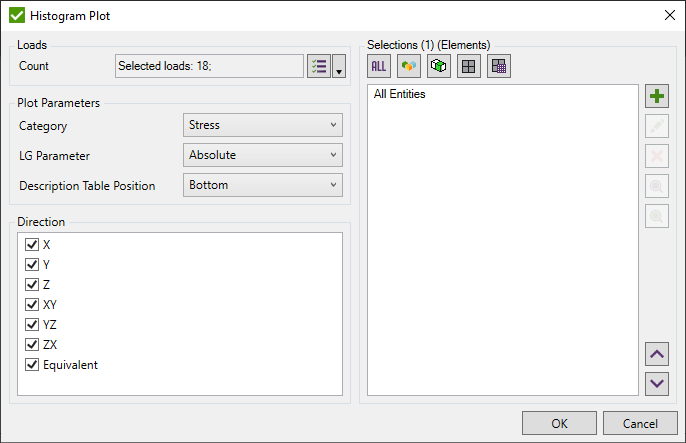686x443 pixels.
Task: Click the multicolored cubes selection icon
Action: pyautogui.click(x=409, y=67)
